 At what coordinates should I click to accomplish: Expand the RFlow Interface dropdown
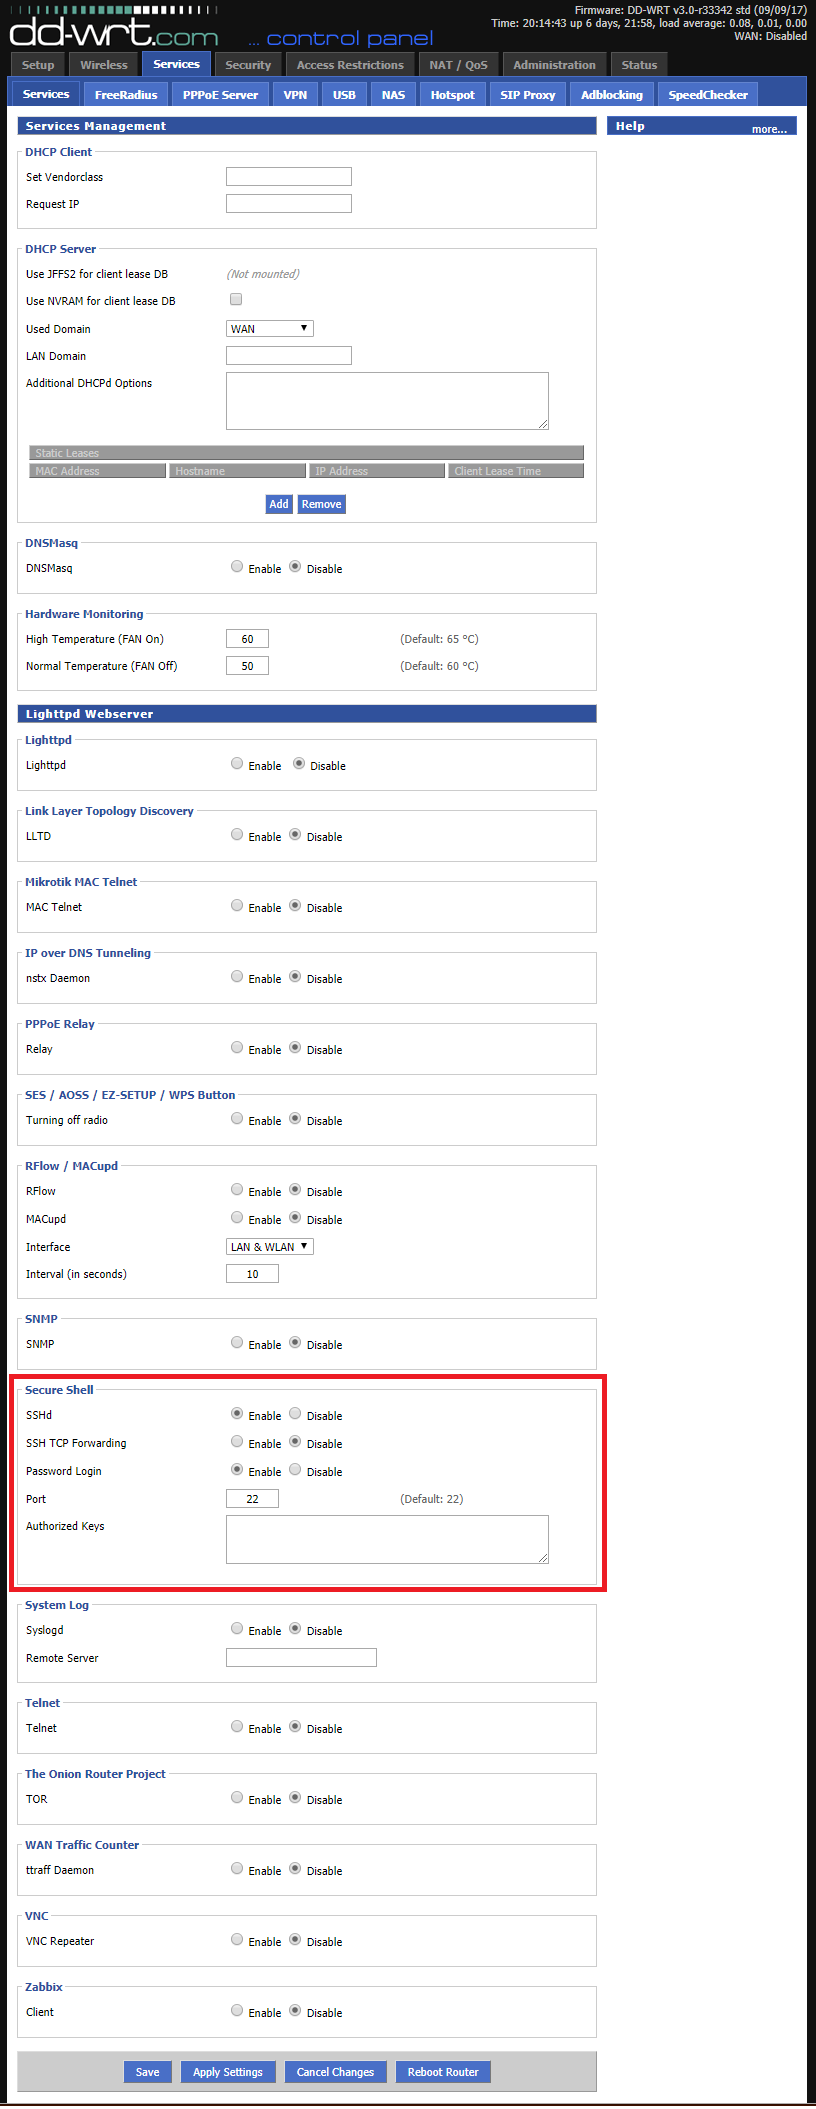(270, 1246)
